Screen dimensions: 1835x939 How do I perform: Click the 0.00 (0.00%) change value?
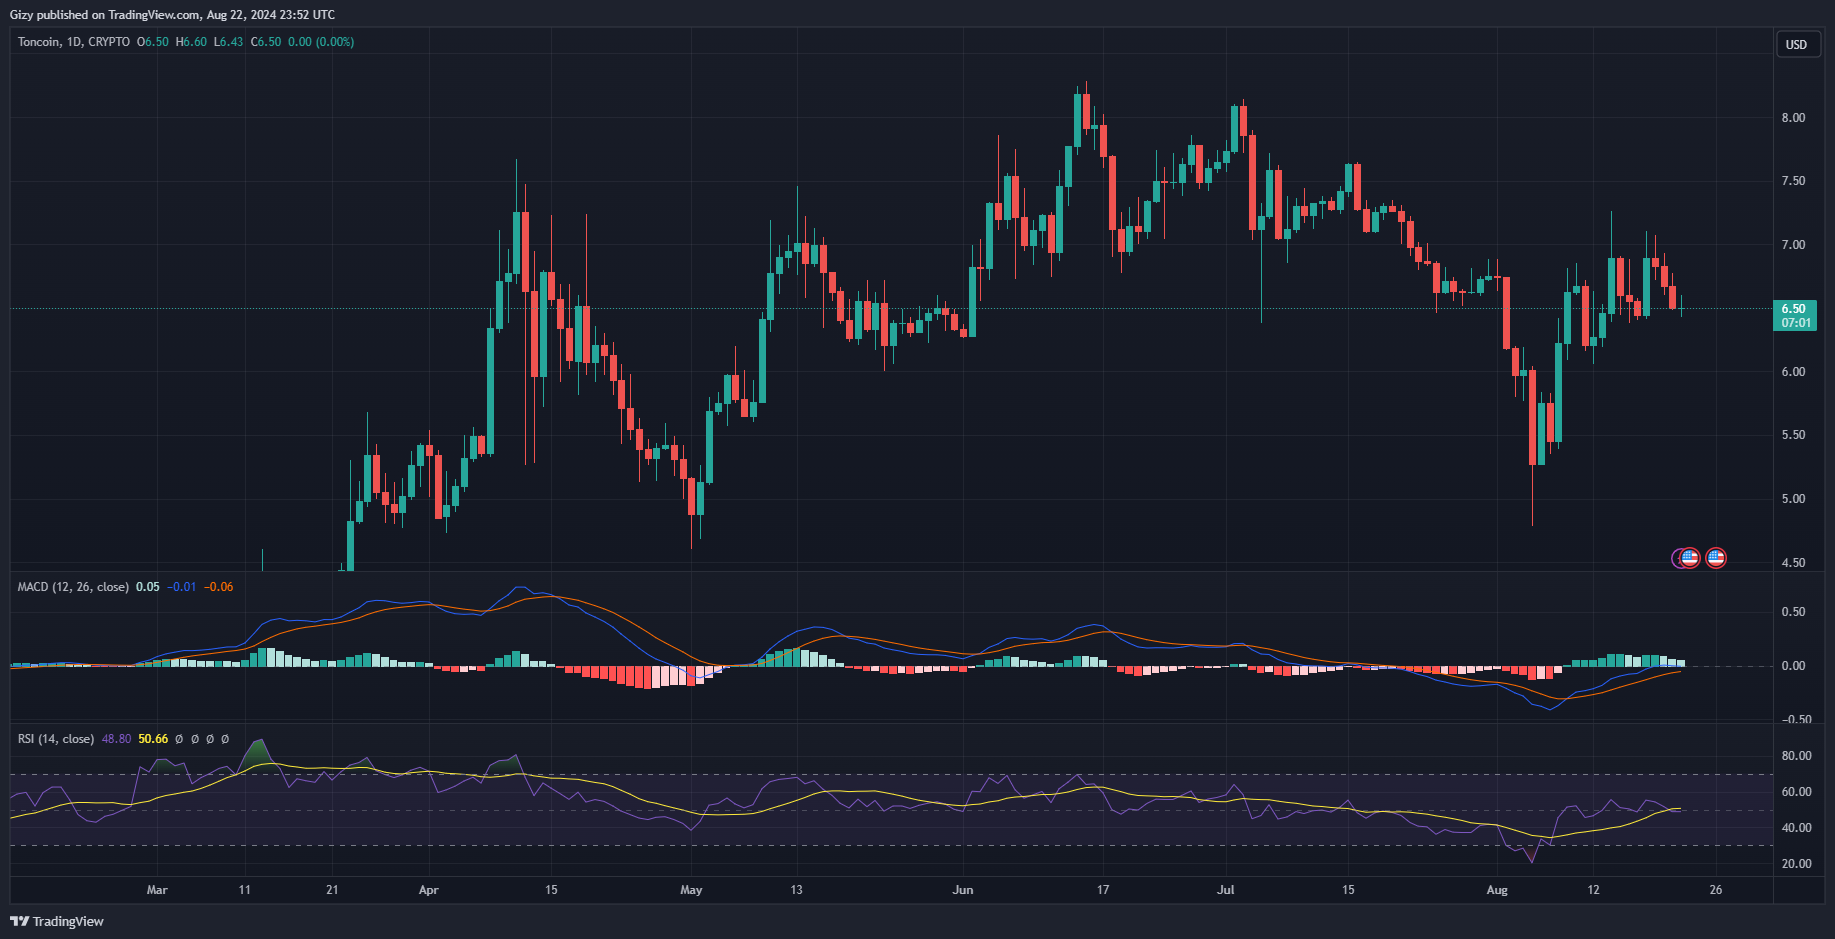[x=321, y=42]
